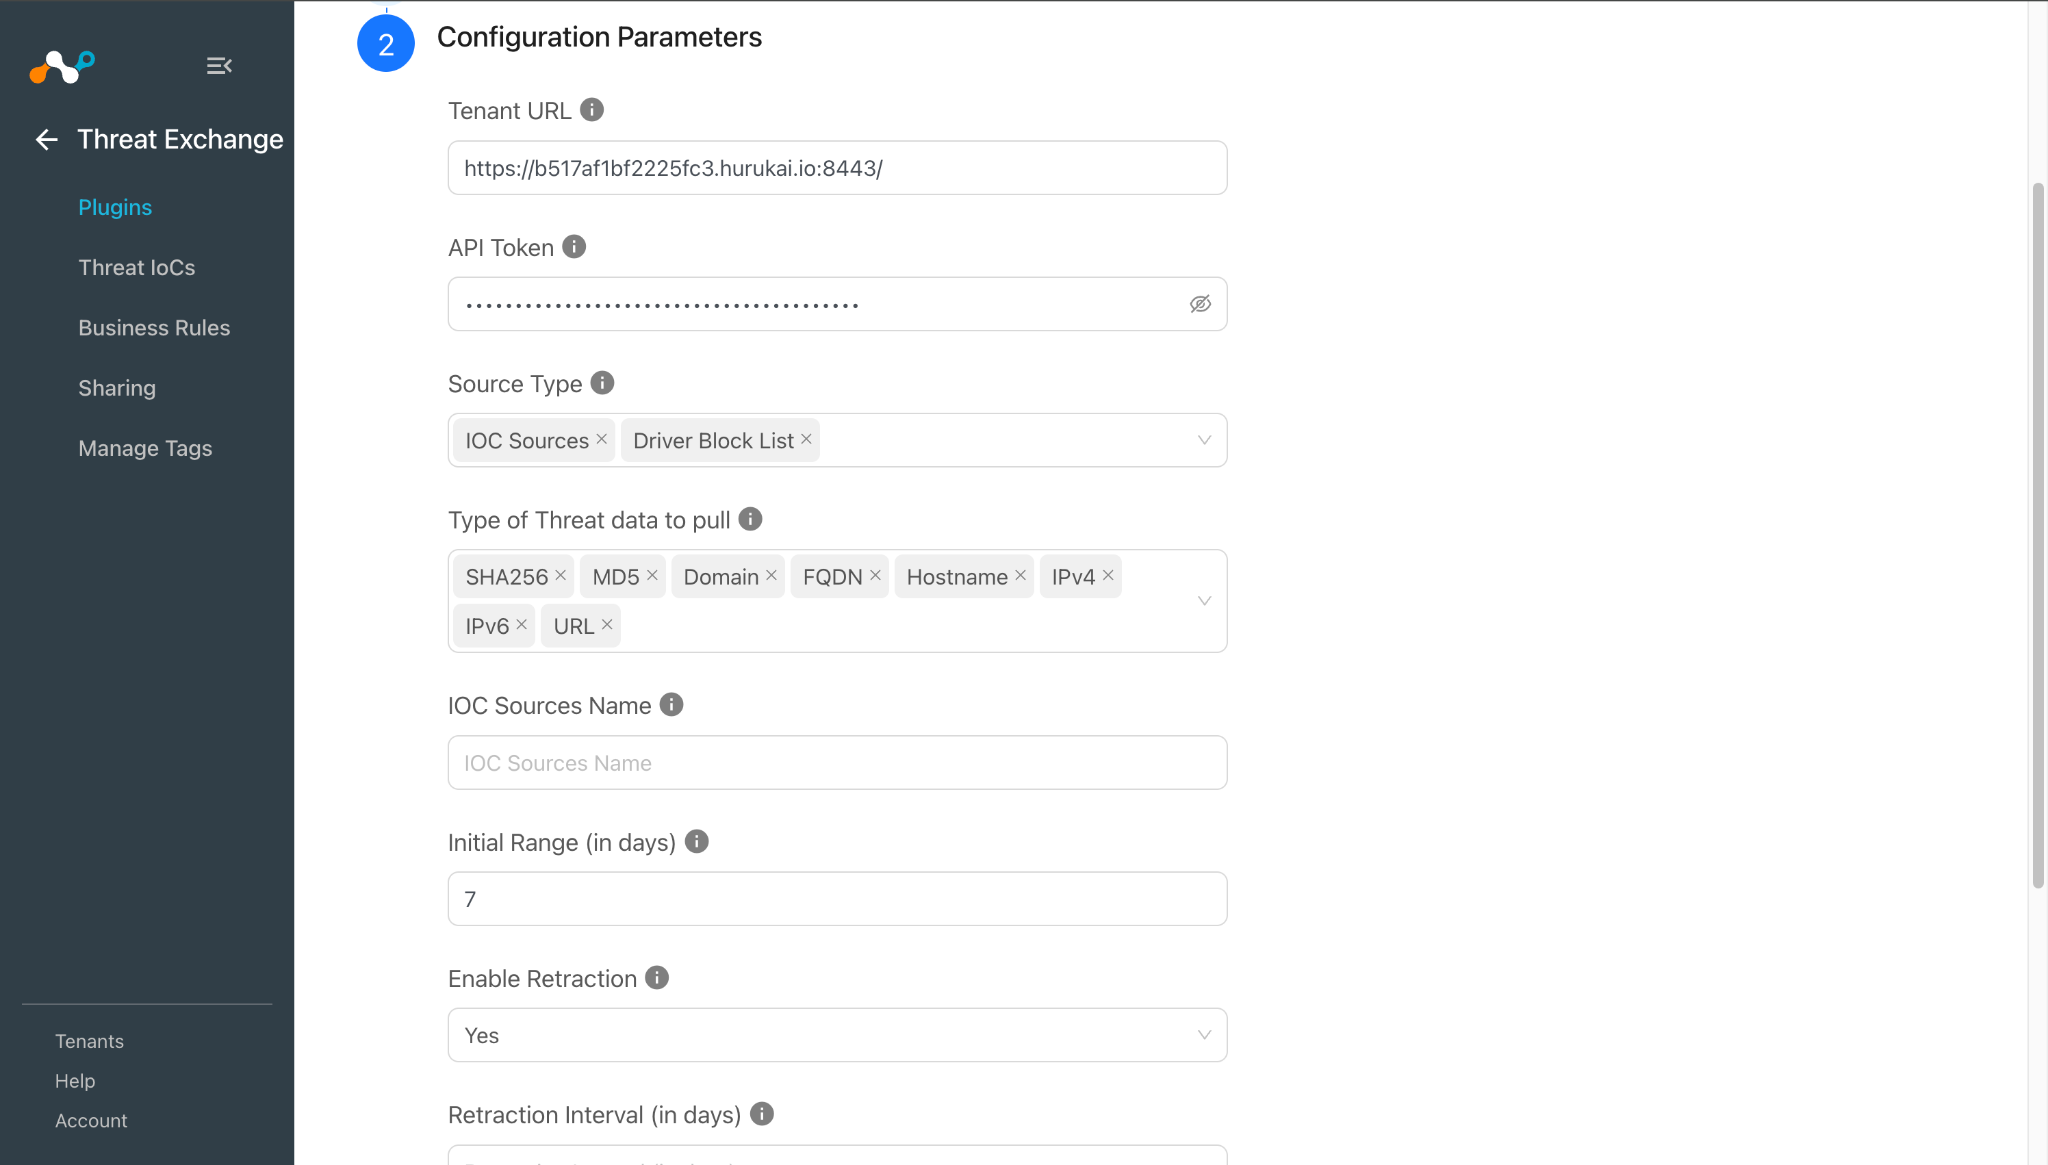Click the info icon next to API Token
Viewport: 2048px width, 1165px height.
coord(574,247)
